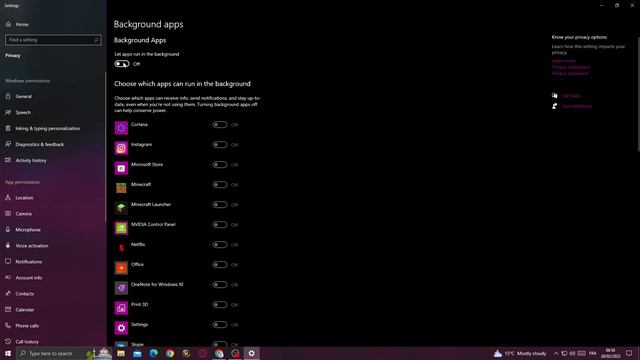Click the Find a setting search box

point(53,40)
